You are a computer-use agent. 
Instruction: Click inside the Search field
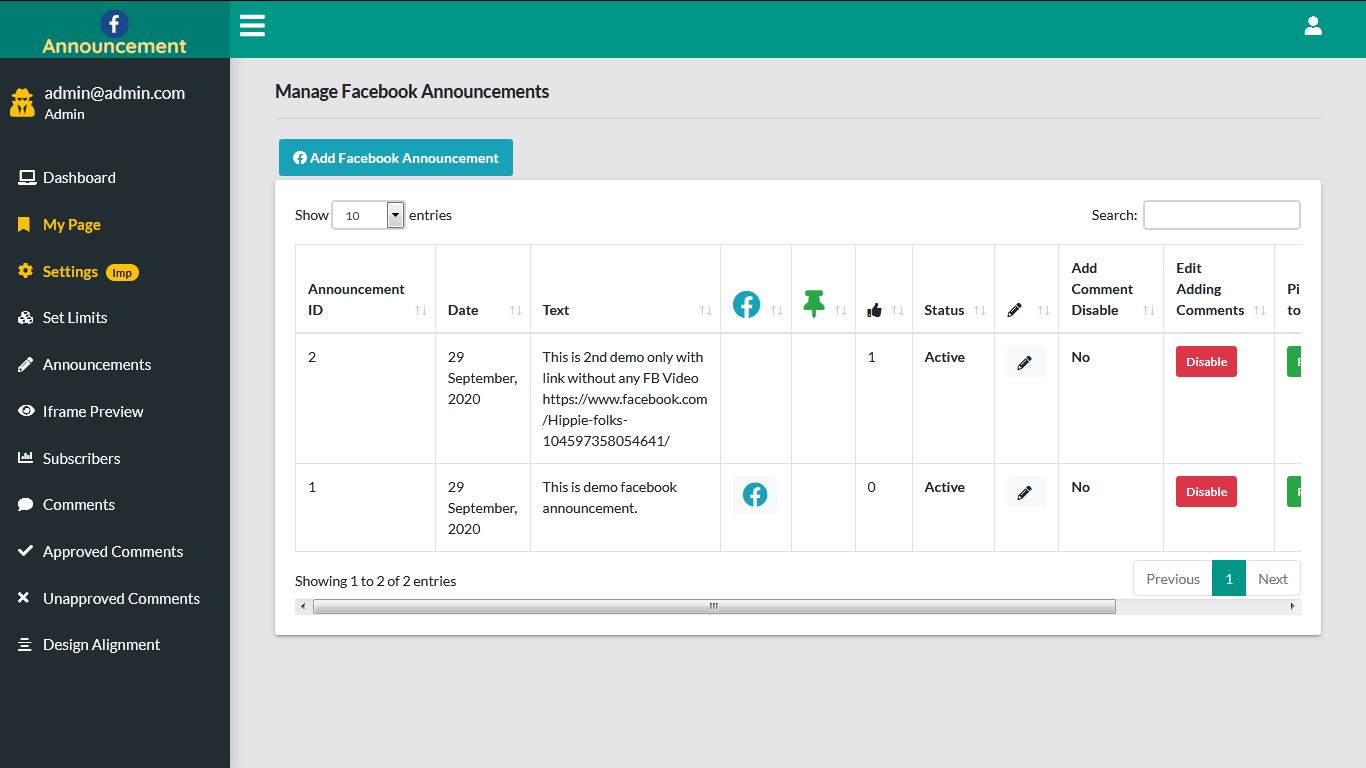tap(1221, 214)
